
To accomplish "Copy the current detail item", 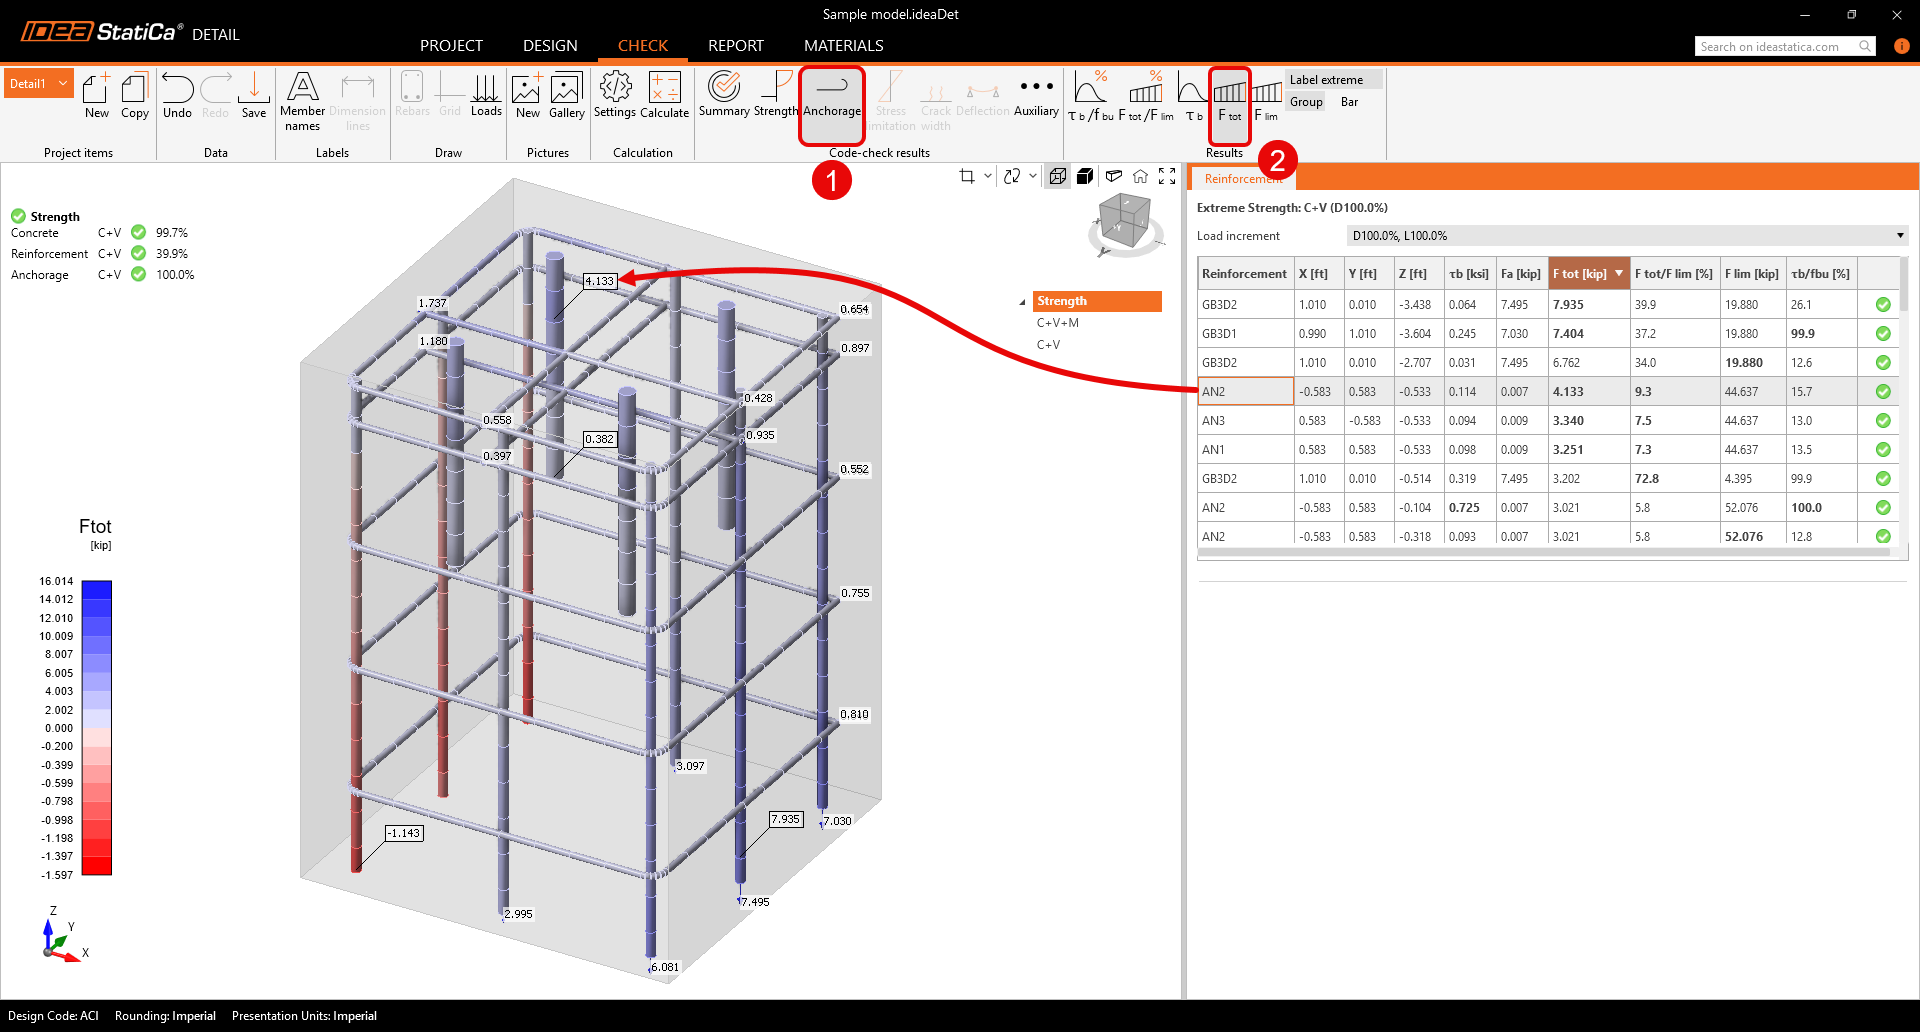I will (134, 96).
